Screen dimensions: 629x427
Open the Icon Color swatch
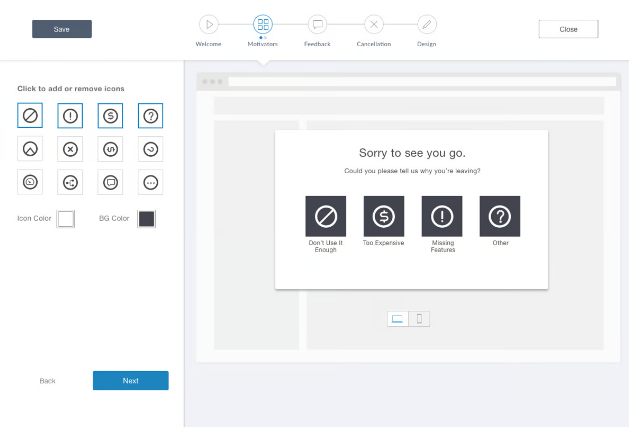[x=66, y=219]
